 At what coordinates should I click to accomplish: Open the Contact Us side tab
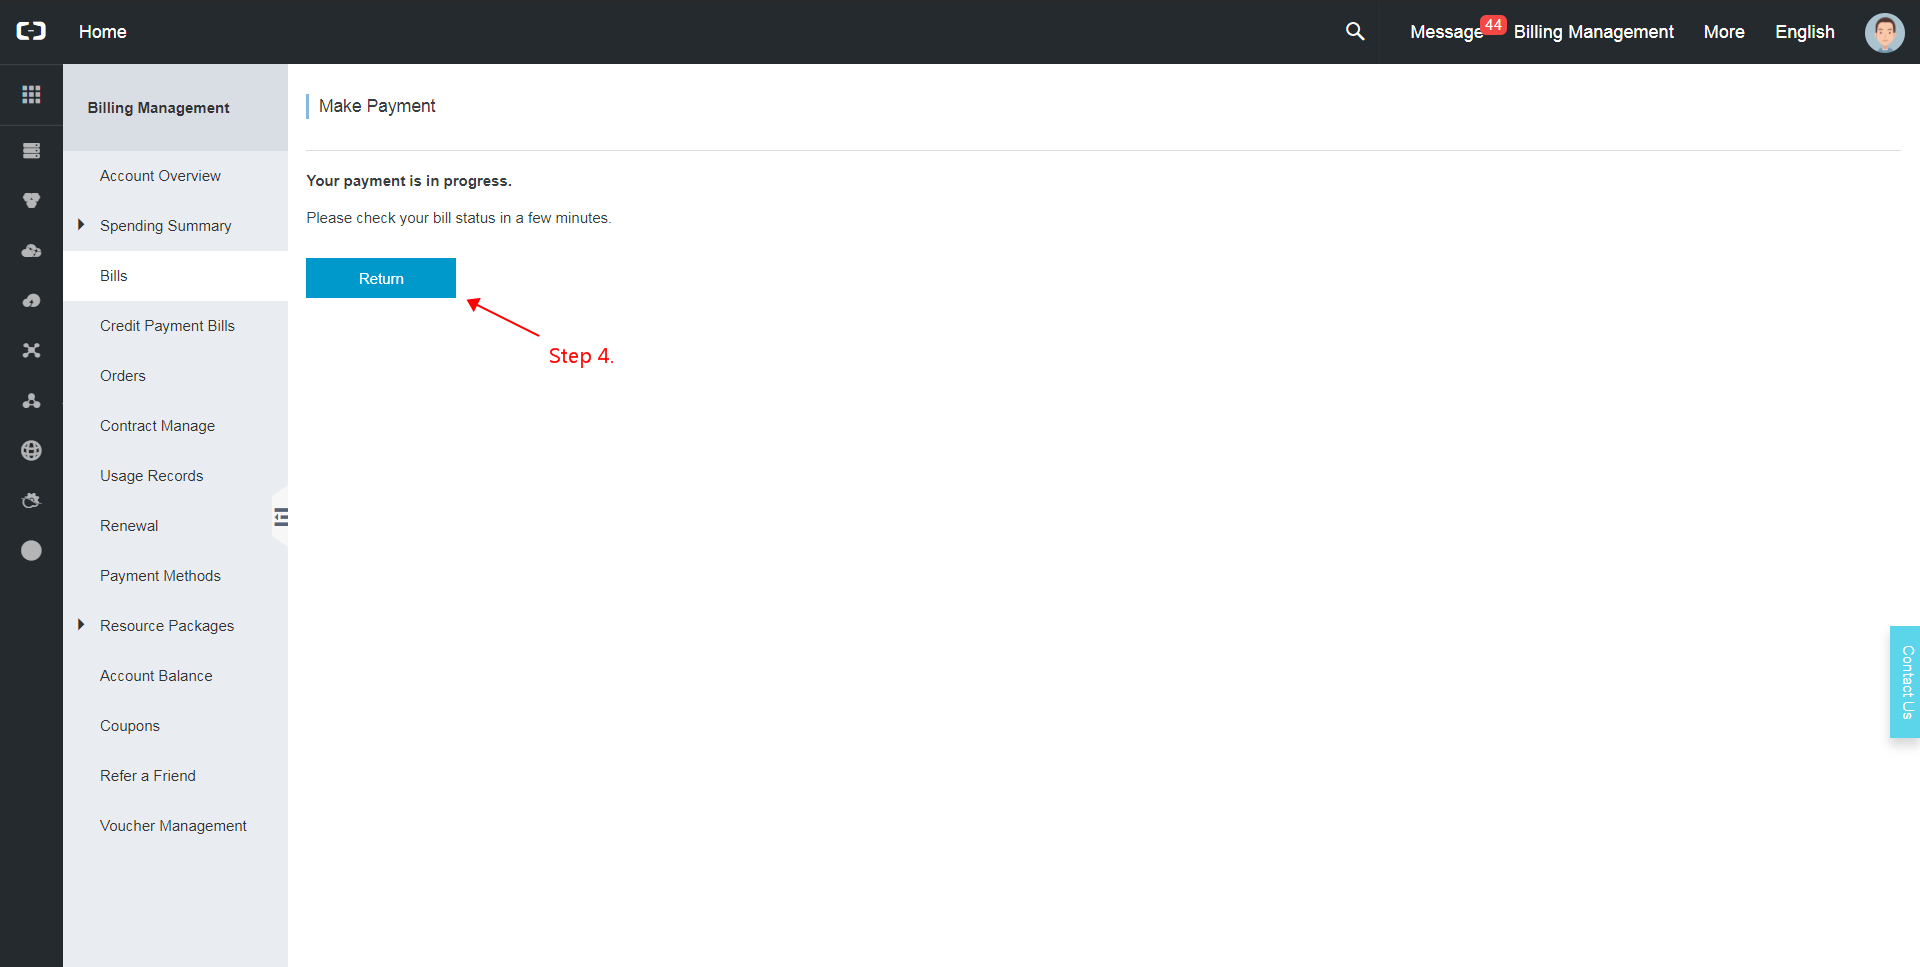tap(1905, 682)
